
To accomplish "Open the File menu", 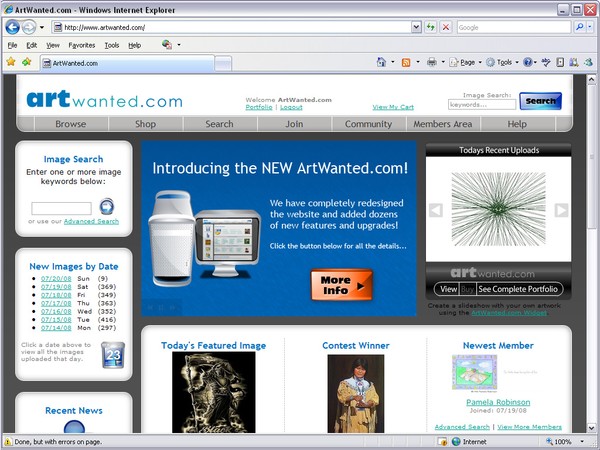I will click(x=12, y=45).
